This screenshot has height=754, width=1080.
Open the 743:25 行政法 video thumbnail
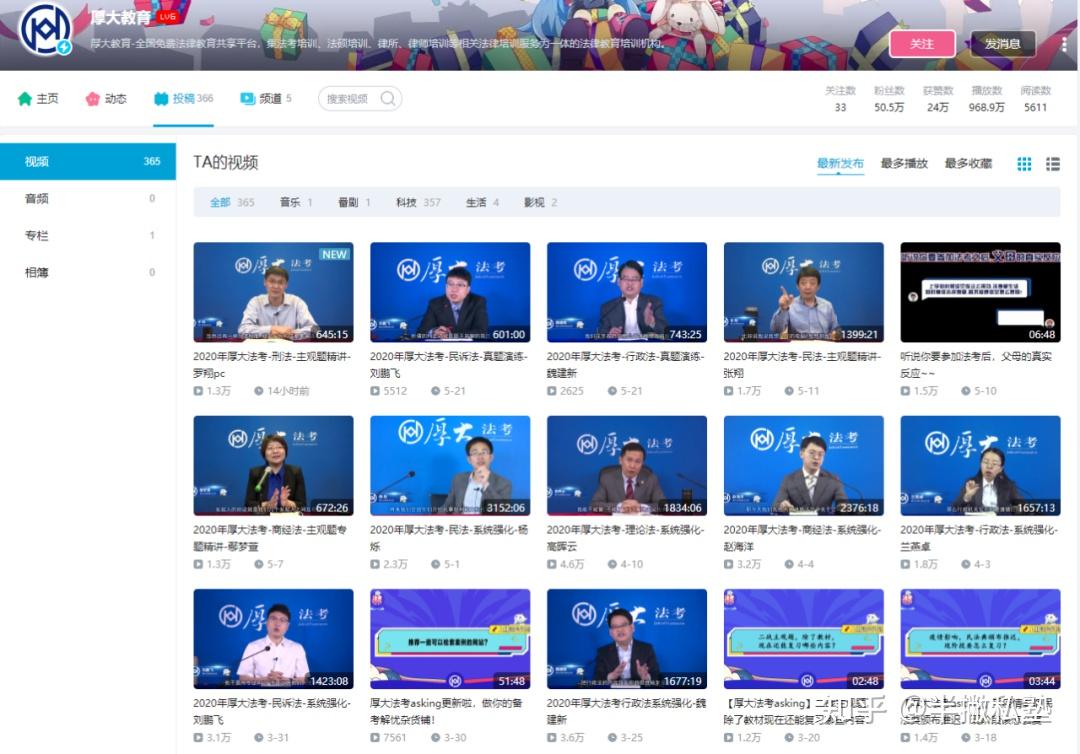[x=627, y=292]
